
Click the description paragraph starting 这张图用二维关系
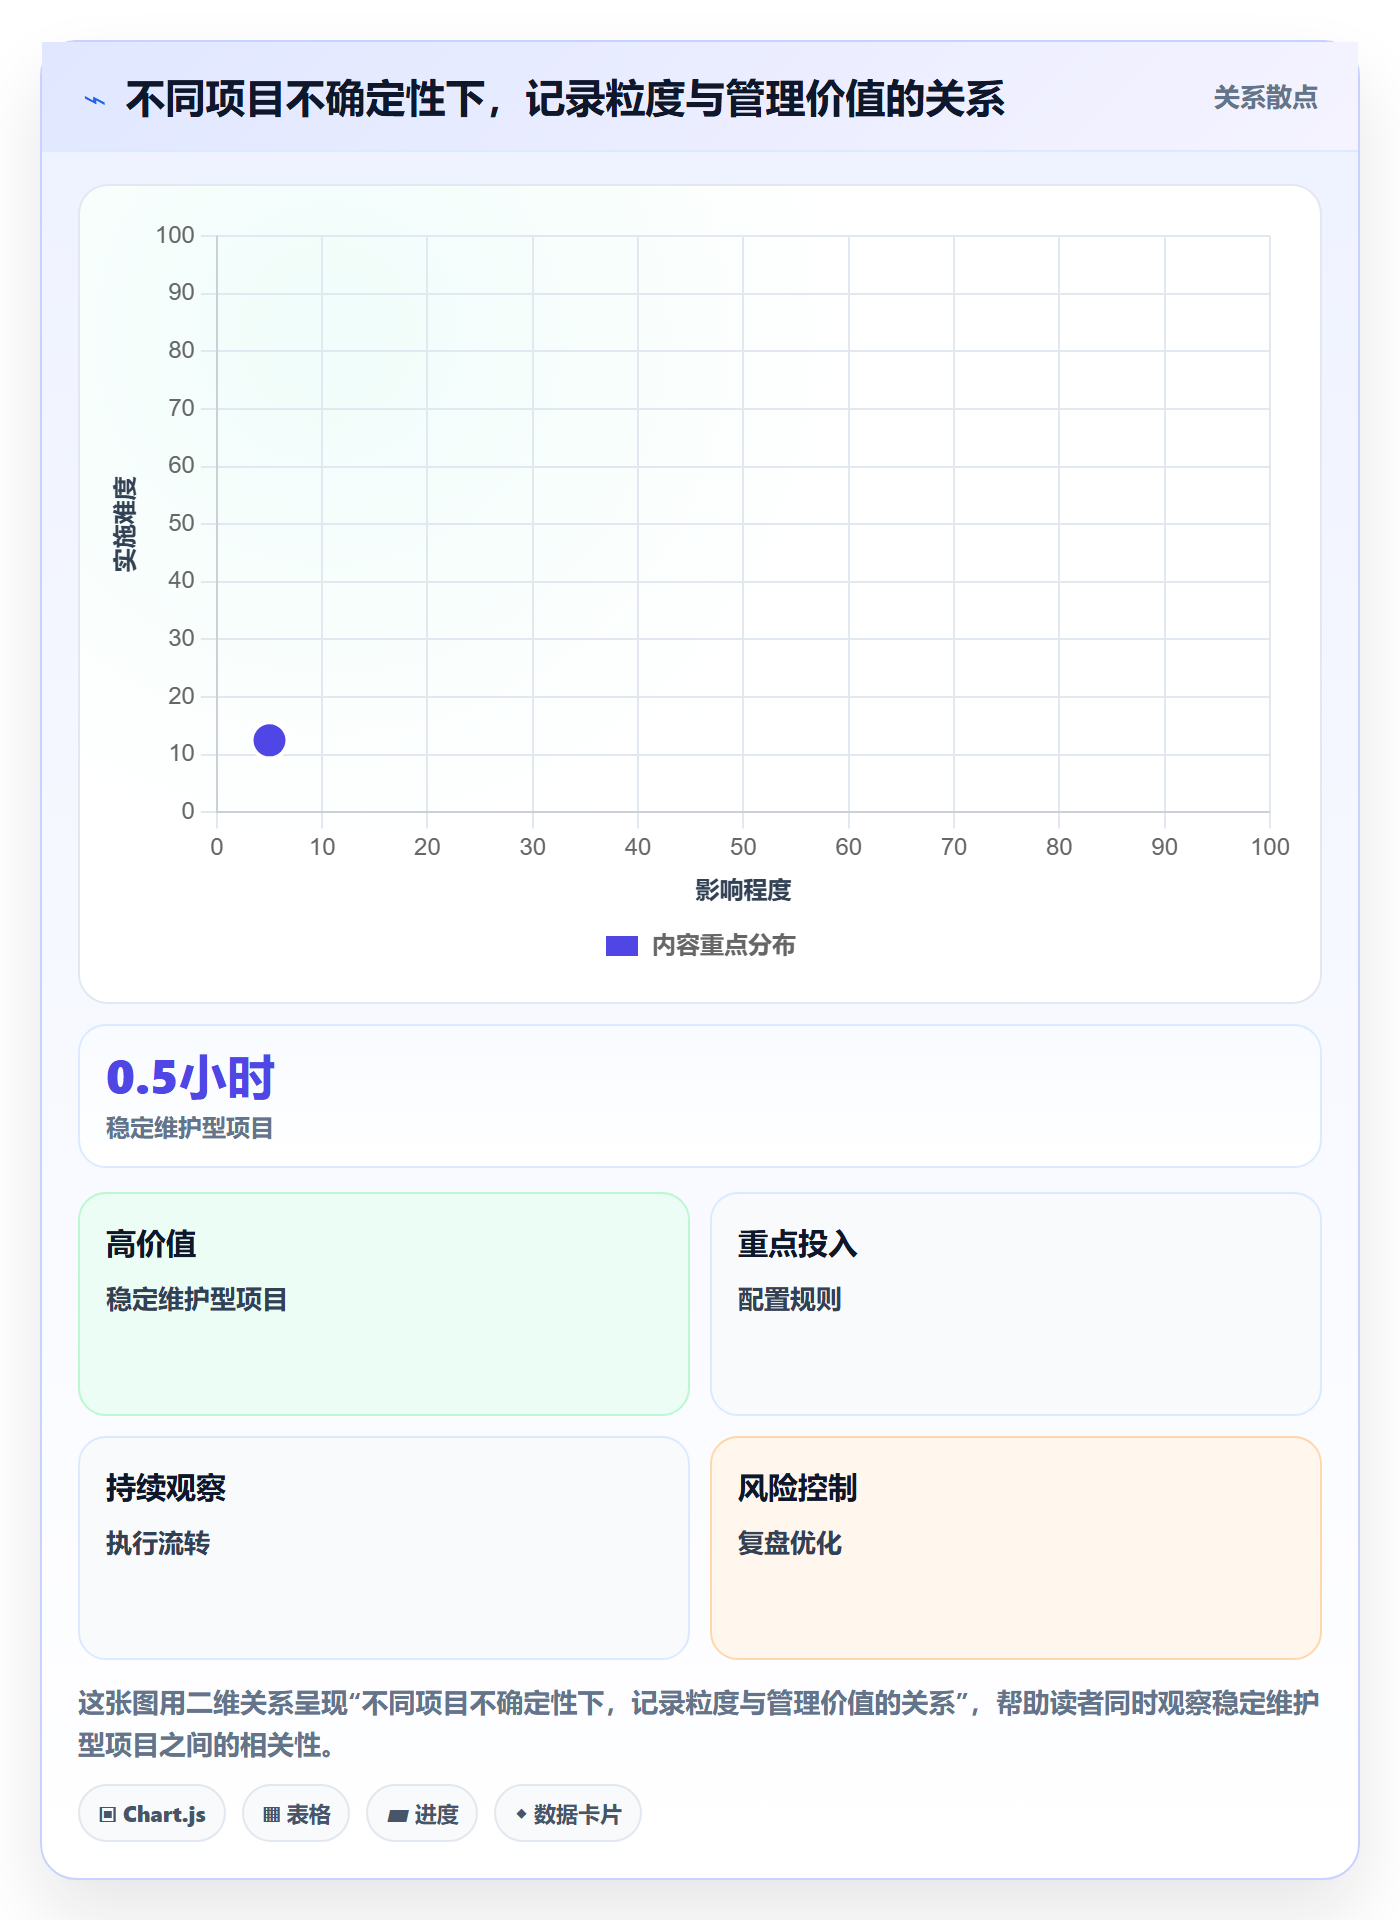click(x=699, y=1723)
